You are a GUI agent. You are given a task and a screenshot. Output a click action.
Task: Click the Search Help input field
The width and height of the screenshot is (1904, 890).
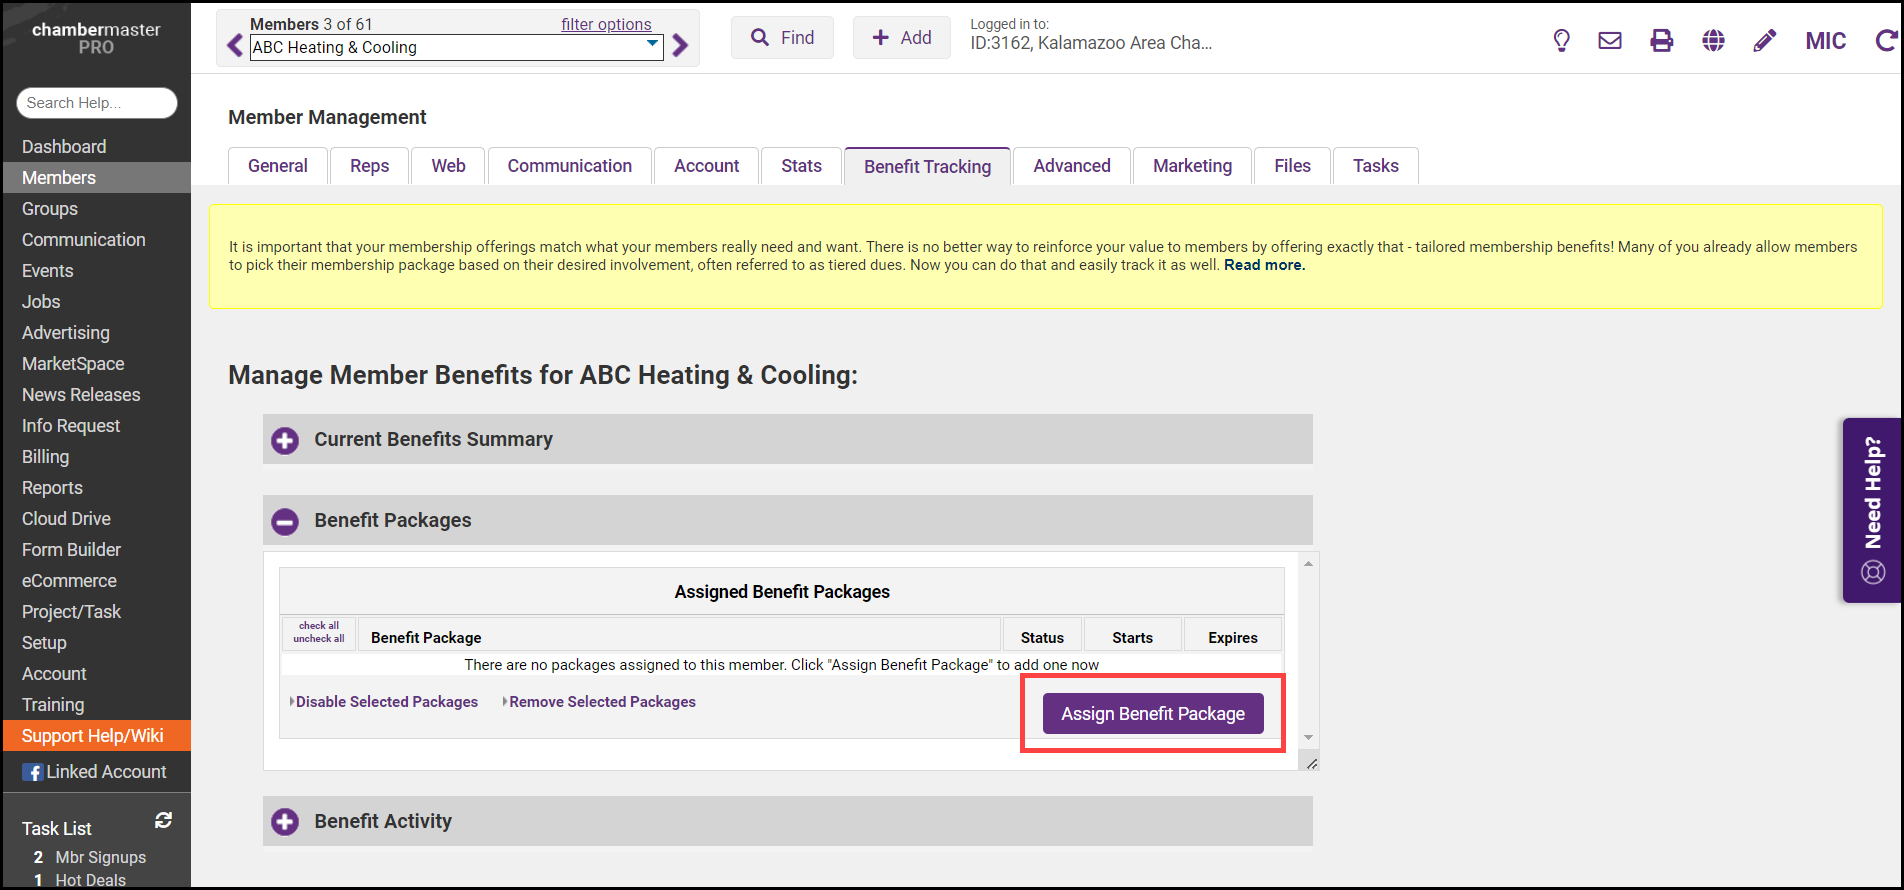pyautogui.click(x=96, y=103)
